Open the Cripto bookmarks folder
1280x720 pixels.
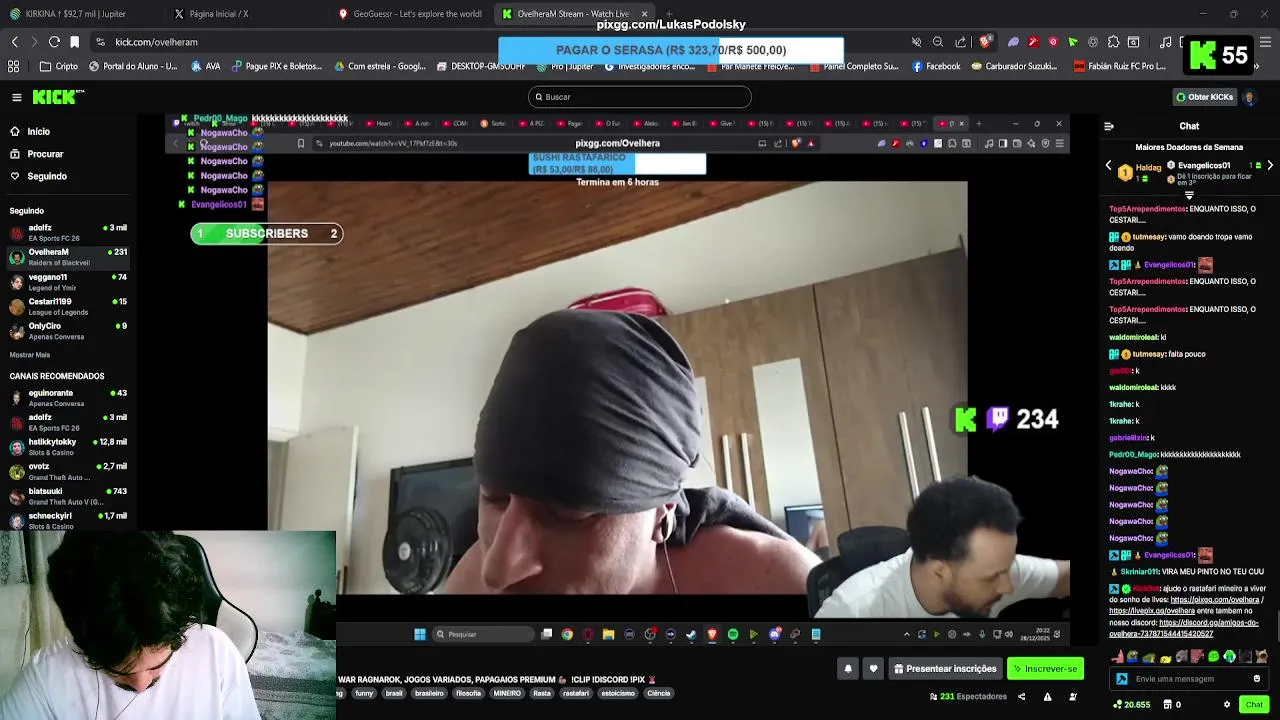click(59, 66)
